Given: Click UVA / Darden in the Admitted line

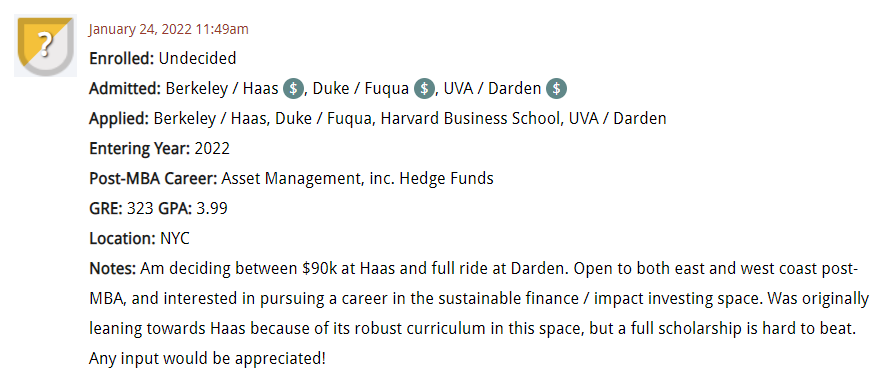Looking at the screenshot, I should 492,88.
